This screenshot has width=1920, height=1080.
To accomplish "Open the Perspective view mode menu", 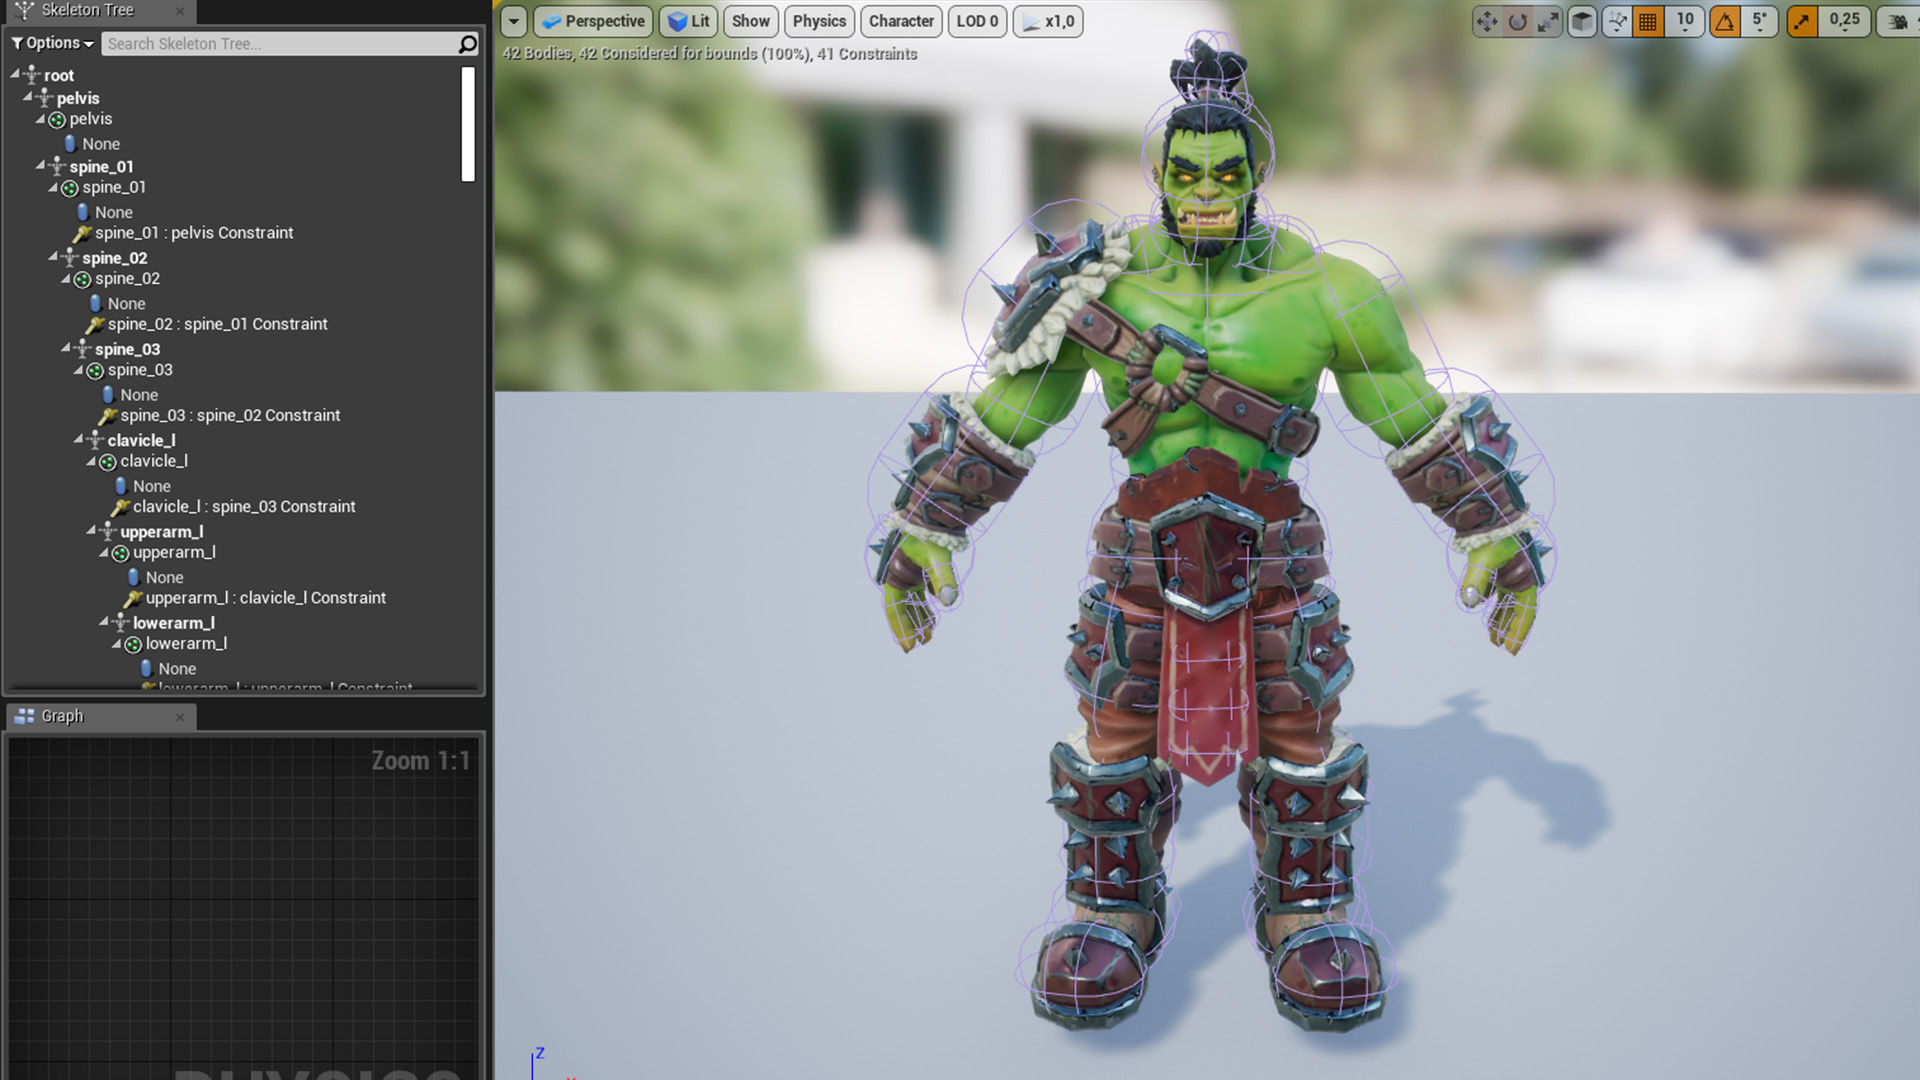I will (x=593, y=21).
